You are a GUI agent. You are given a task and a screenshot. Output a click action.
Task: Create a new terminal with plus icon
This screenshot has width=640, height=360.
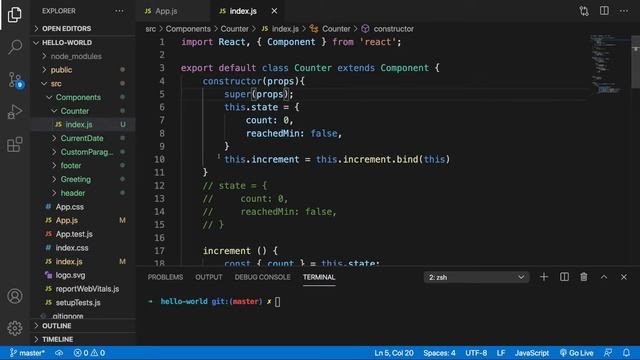click(544, 277)
